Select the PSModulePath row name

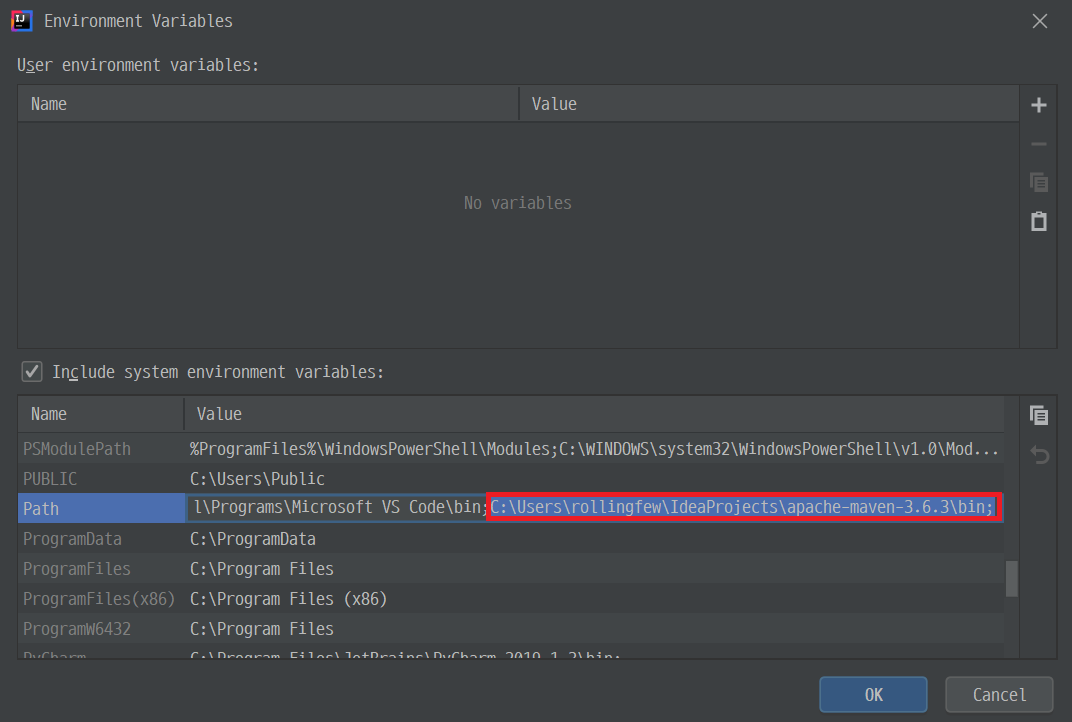pos(77,449)
